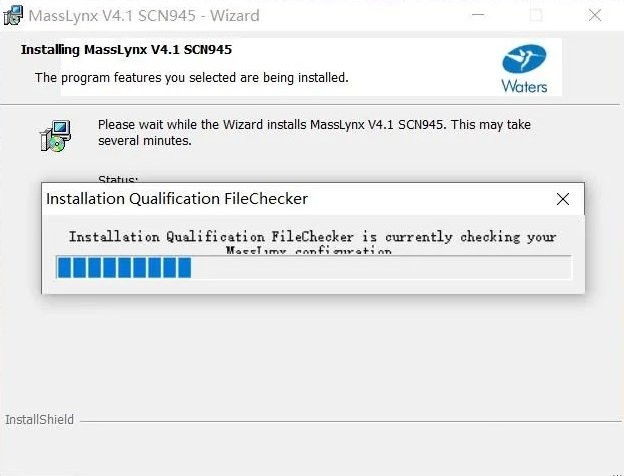The width and height of the screenshot is (624, 476).
Task: Close the Installation Qualification FileChecker dialog
Action: (563, 199)
